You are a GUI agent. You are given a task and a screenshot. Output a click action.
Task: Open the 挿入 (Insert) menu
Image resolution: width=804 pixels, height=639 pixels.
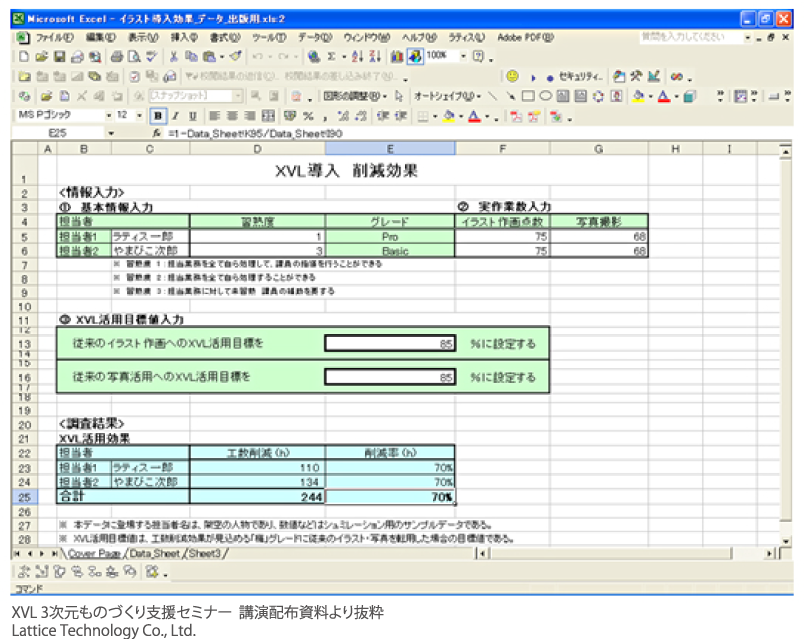point(184,37)
